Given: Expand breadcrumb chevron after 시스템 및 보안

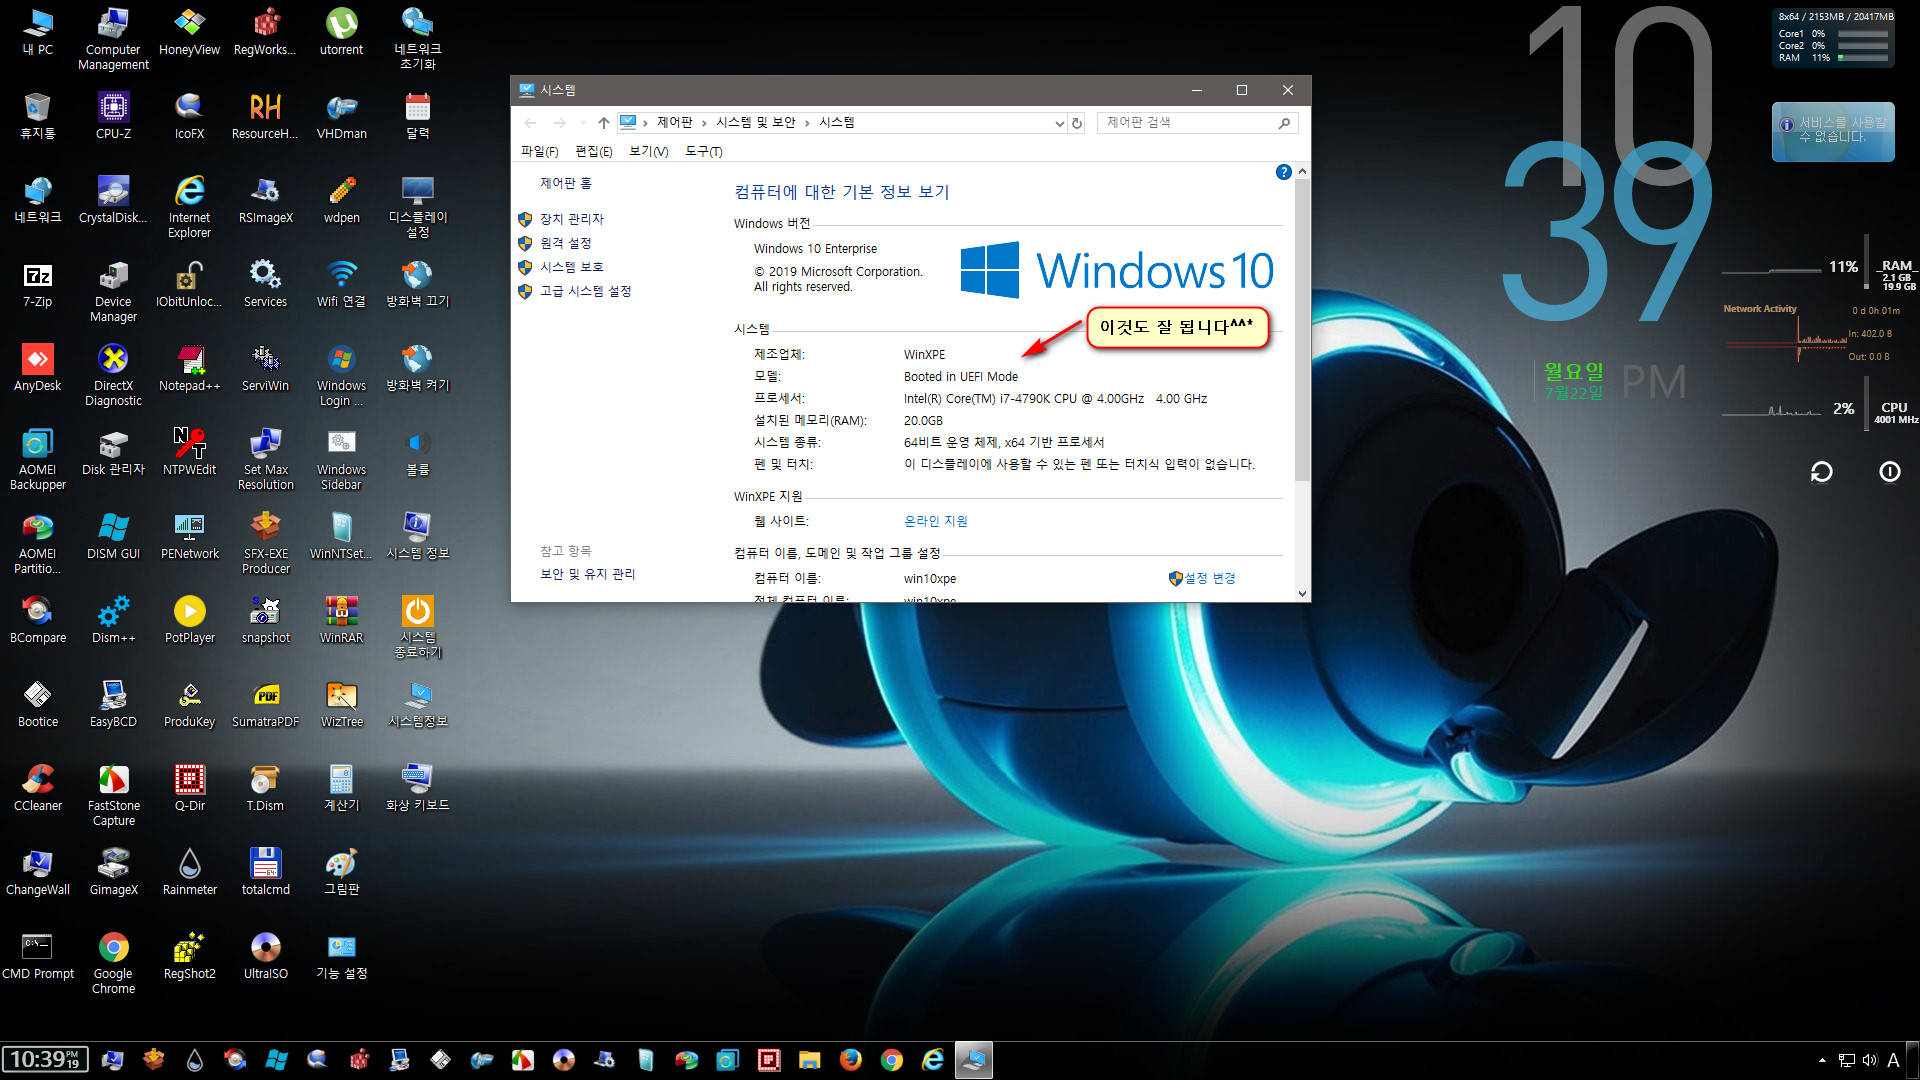Looking at the screenshot, I should (807, 123).
